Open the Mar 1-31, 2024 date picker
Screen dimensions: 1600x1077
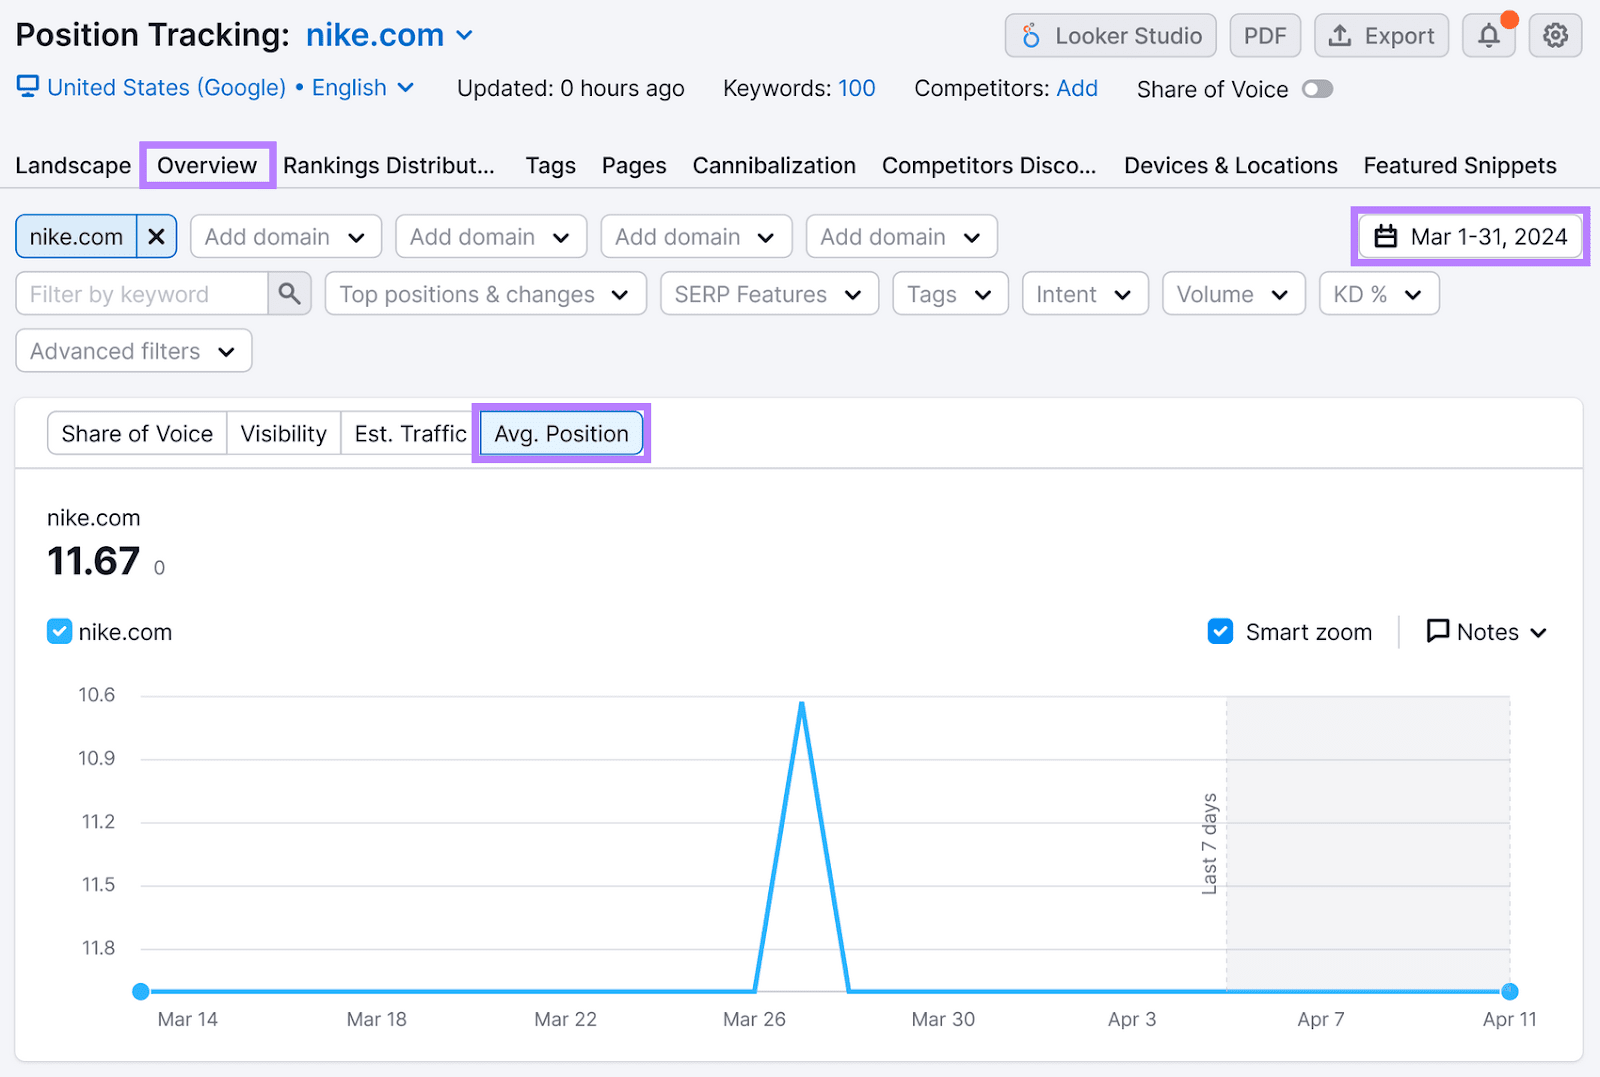(1470, 237)
